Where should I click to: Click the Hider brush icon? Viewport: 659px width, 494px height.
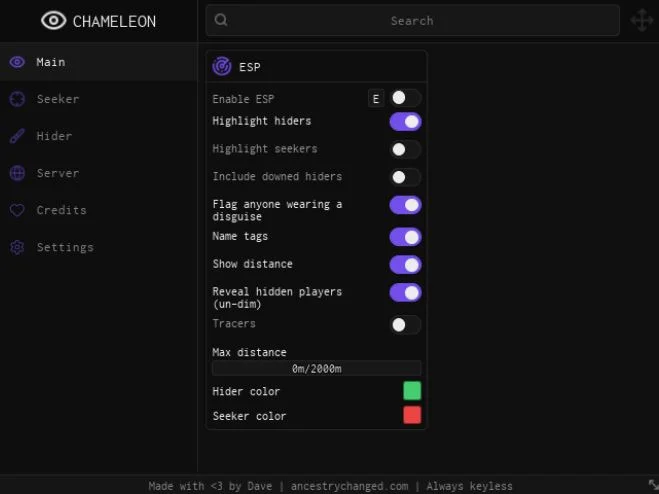[17, 136]
